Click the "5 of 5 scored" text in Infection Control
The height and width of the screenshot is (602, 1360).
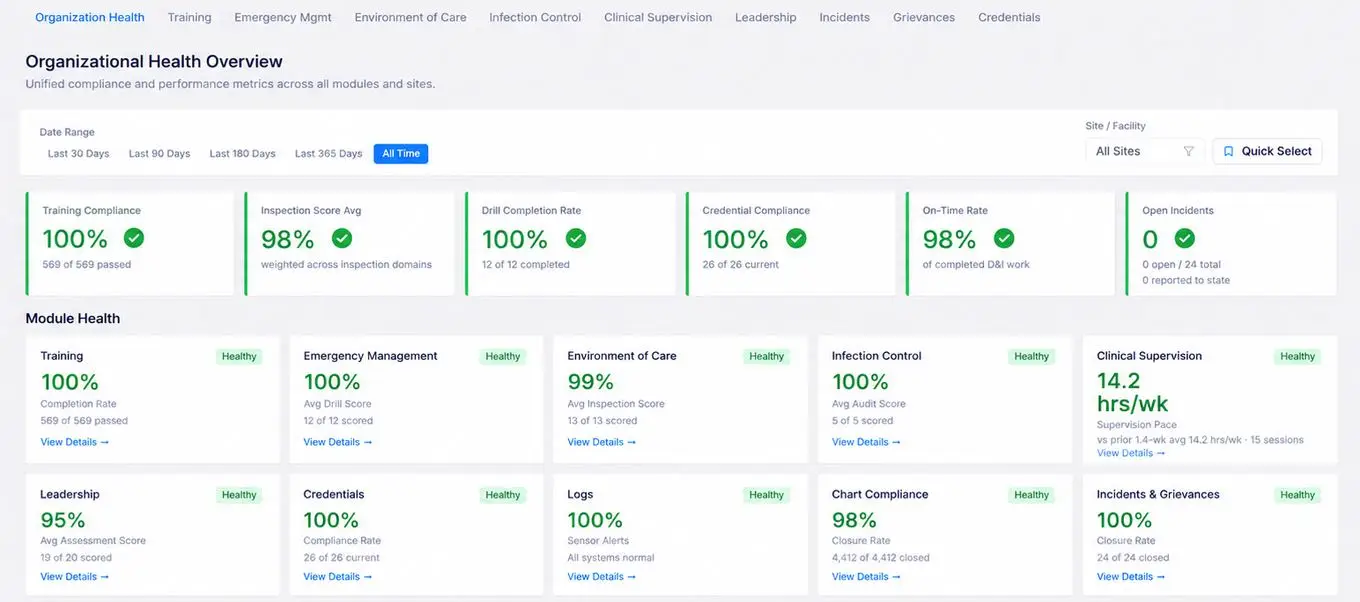(x=863, y=421)
